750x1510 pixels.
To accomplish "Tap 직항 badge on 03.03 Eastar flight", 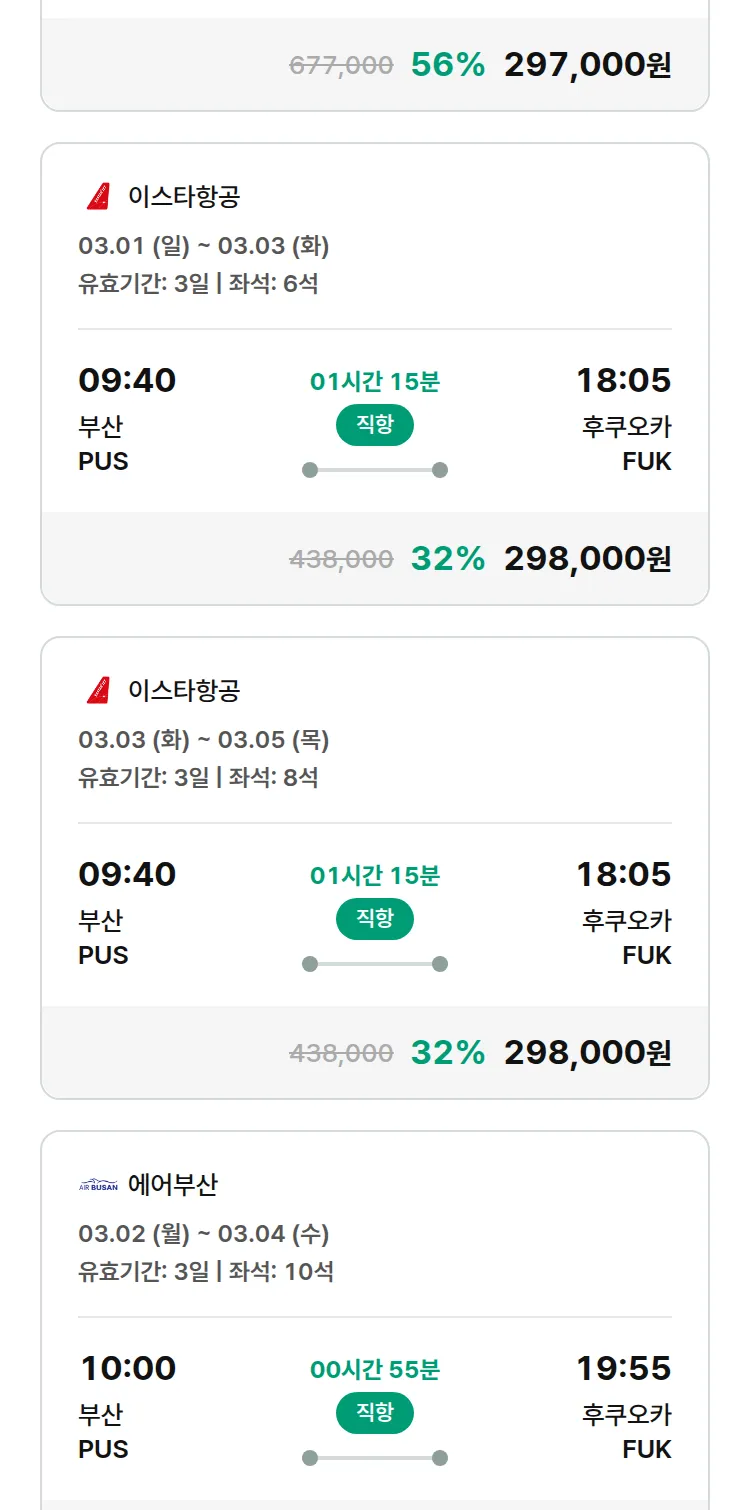I will pos(374,919).
